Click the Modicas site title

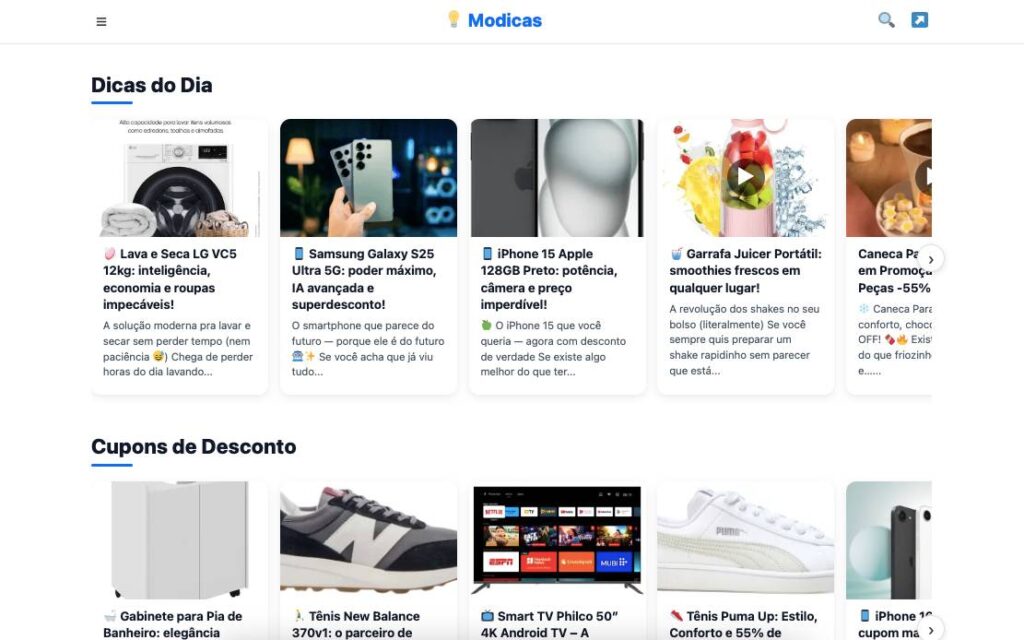pos(505,20)
